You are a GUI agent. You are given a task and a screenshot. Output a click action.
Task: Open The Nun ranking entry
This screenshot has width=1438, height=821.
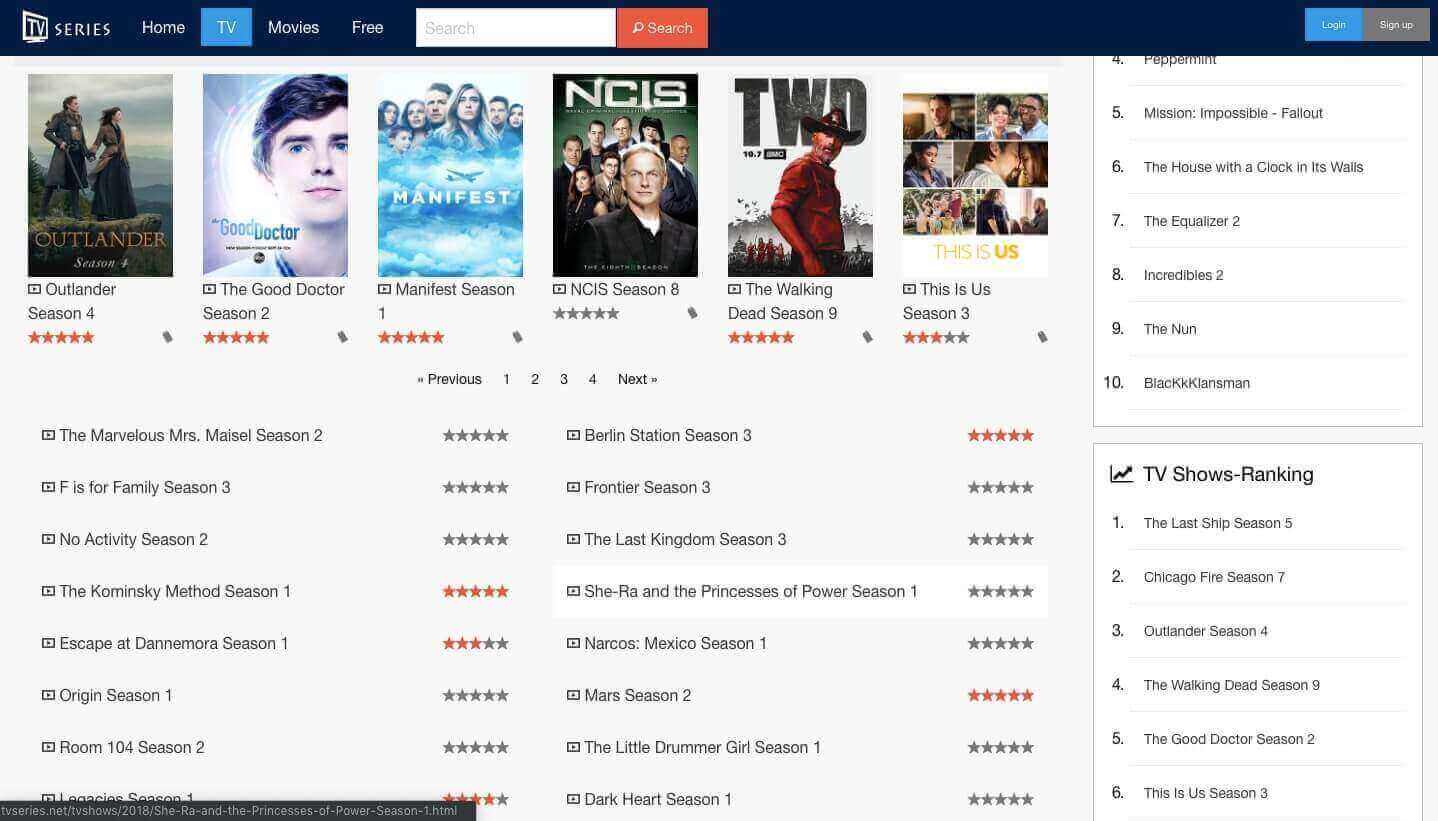(x=1169, y=329)
